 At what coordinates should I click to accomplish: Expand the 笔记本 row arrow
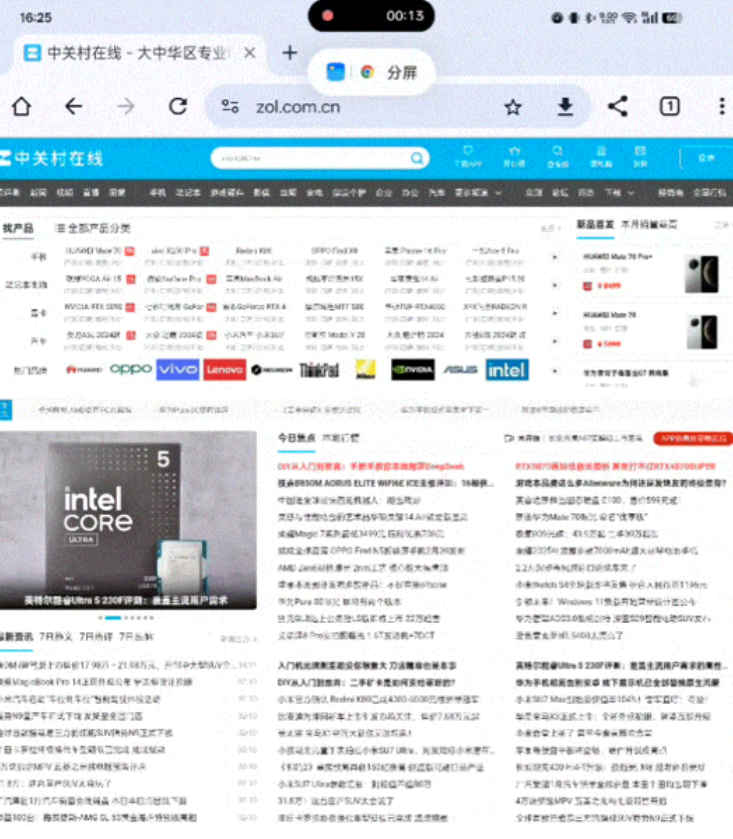coord(555,285)
